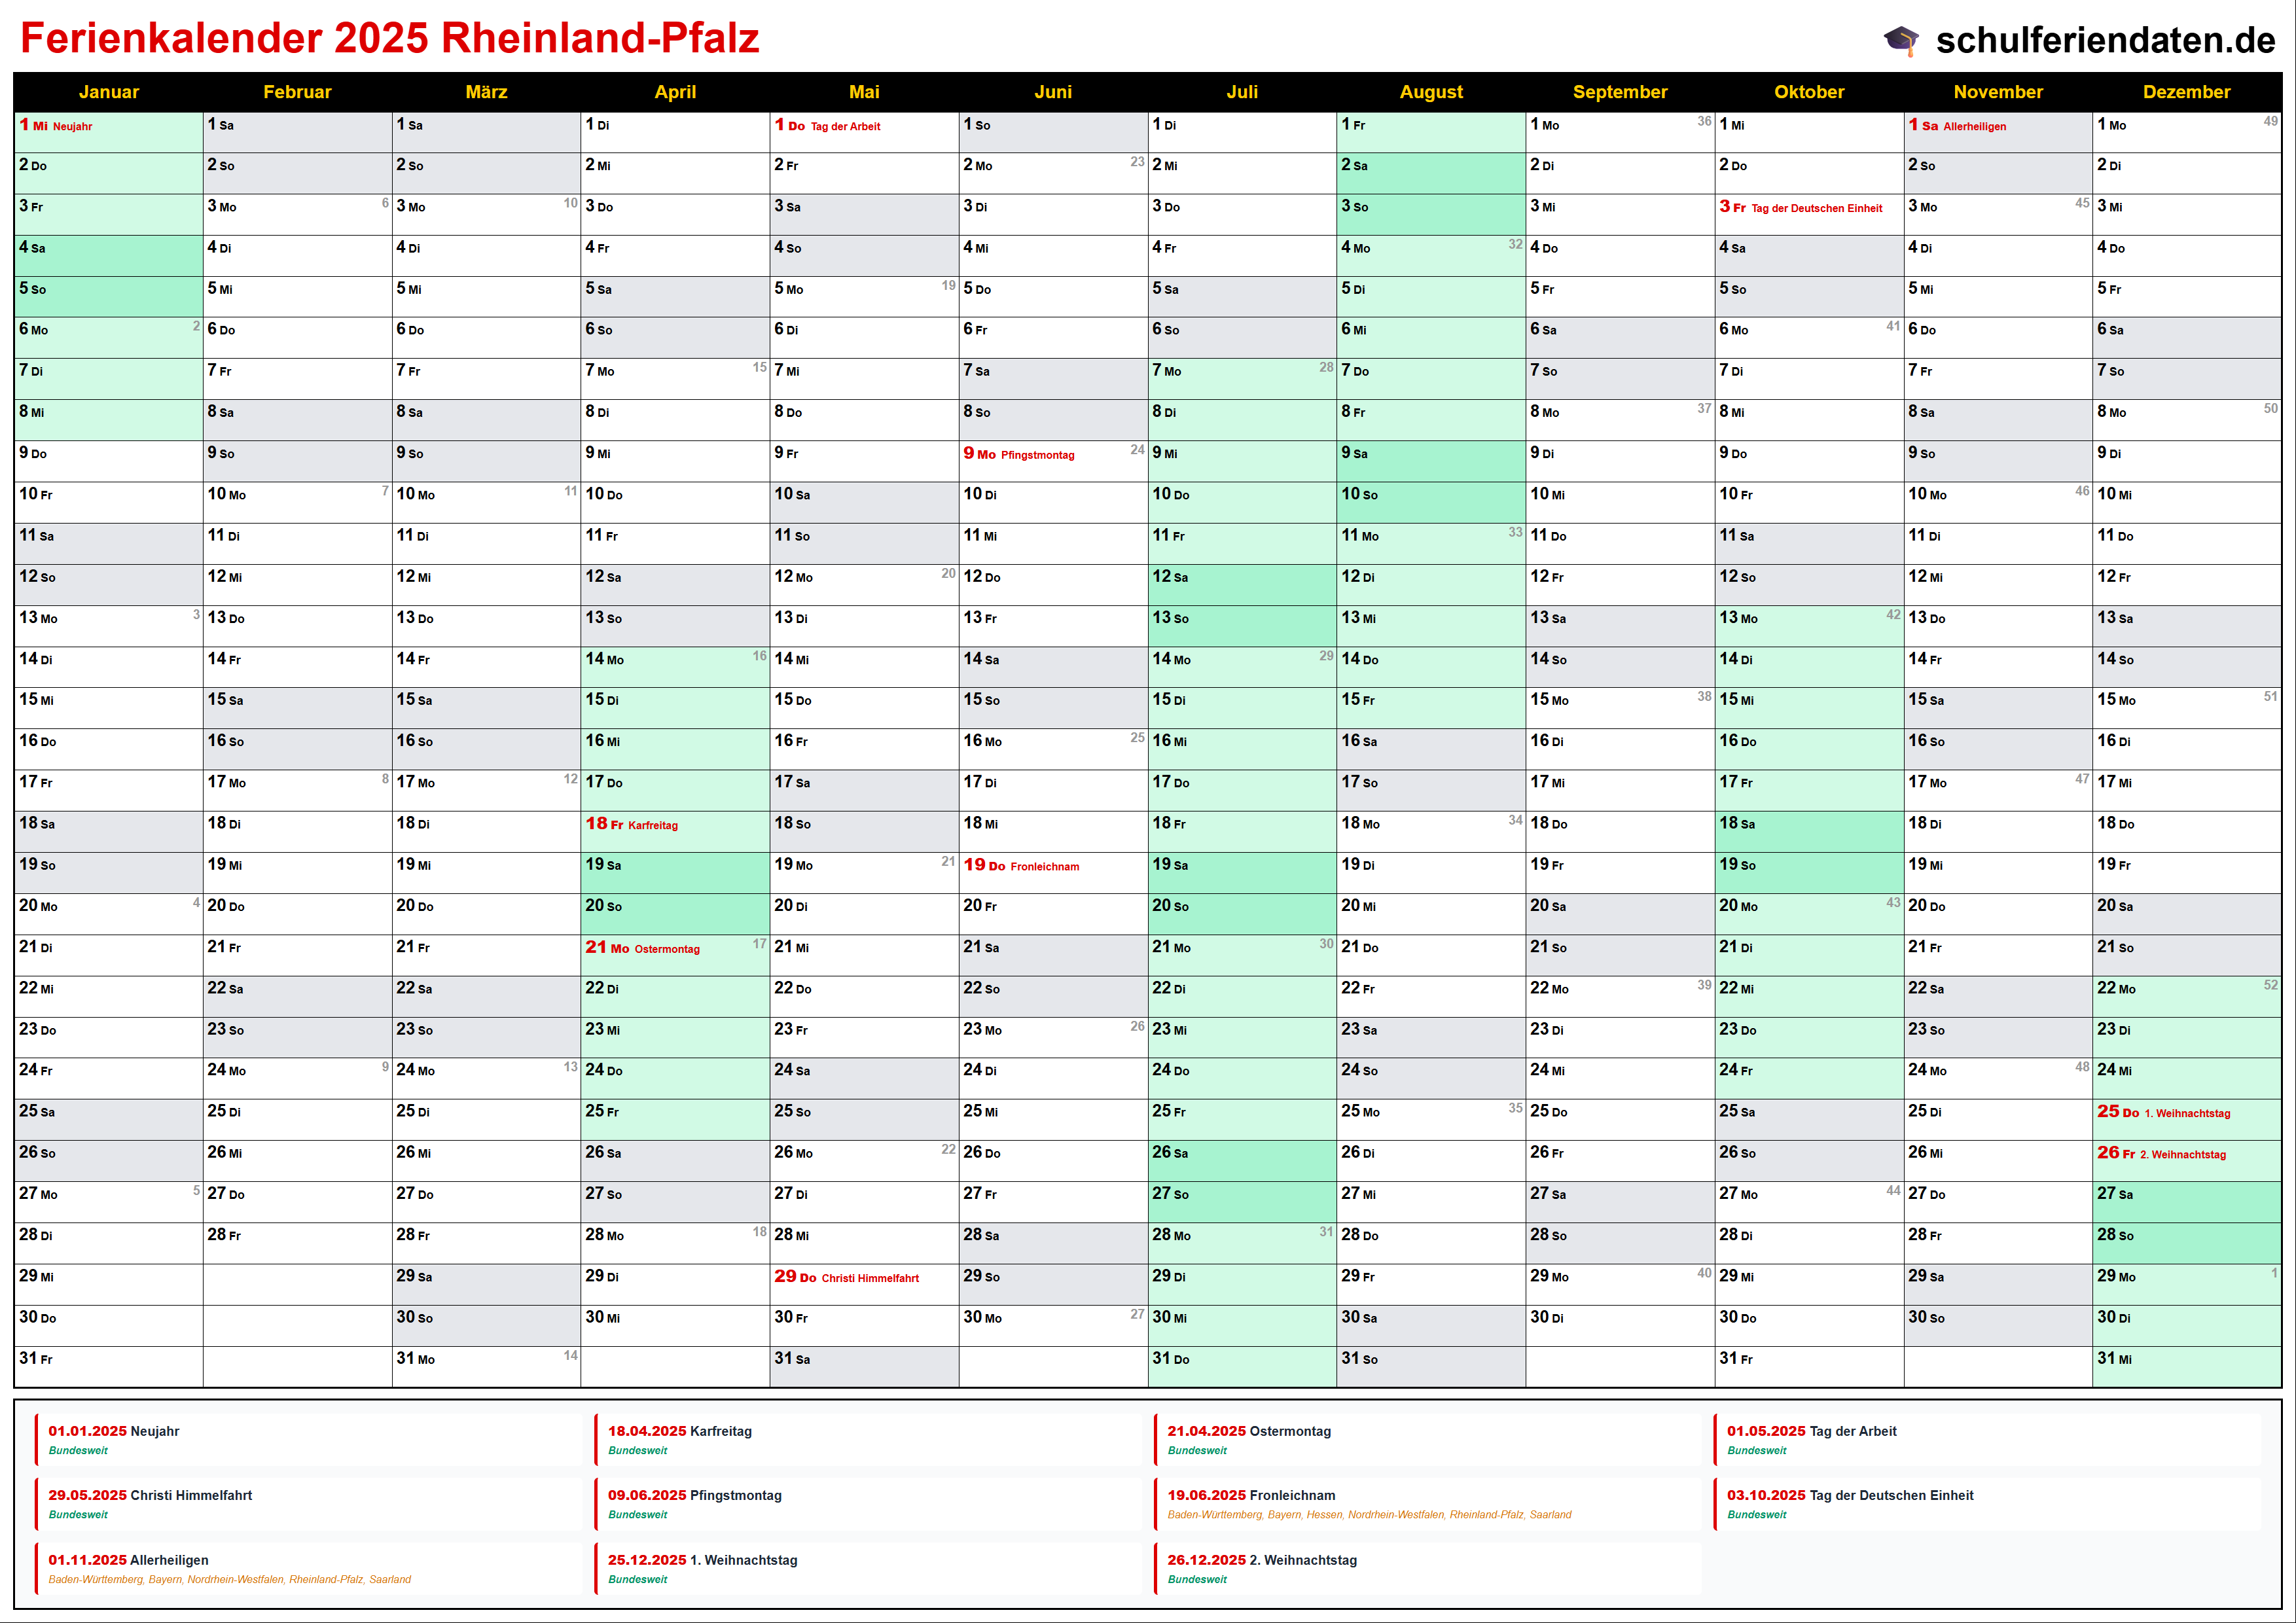This screenshot has width=2296, height=1623.
Task: Click the Ferienkalender 2025 Rheinland-Pfalz heading
Action: pos(390,38)
